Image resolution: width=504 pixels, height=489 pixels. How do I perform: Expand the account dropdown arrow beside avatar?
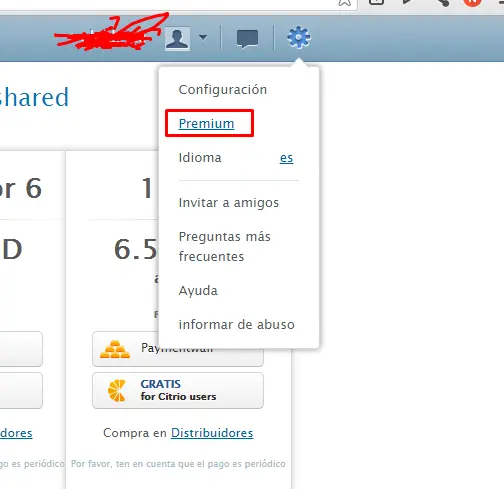click(x=203, y=37)
